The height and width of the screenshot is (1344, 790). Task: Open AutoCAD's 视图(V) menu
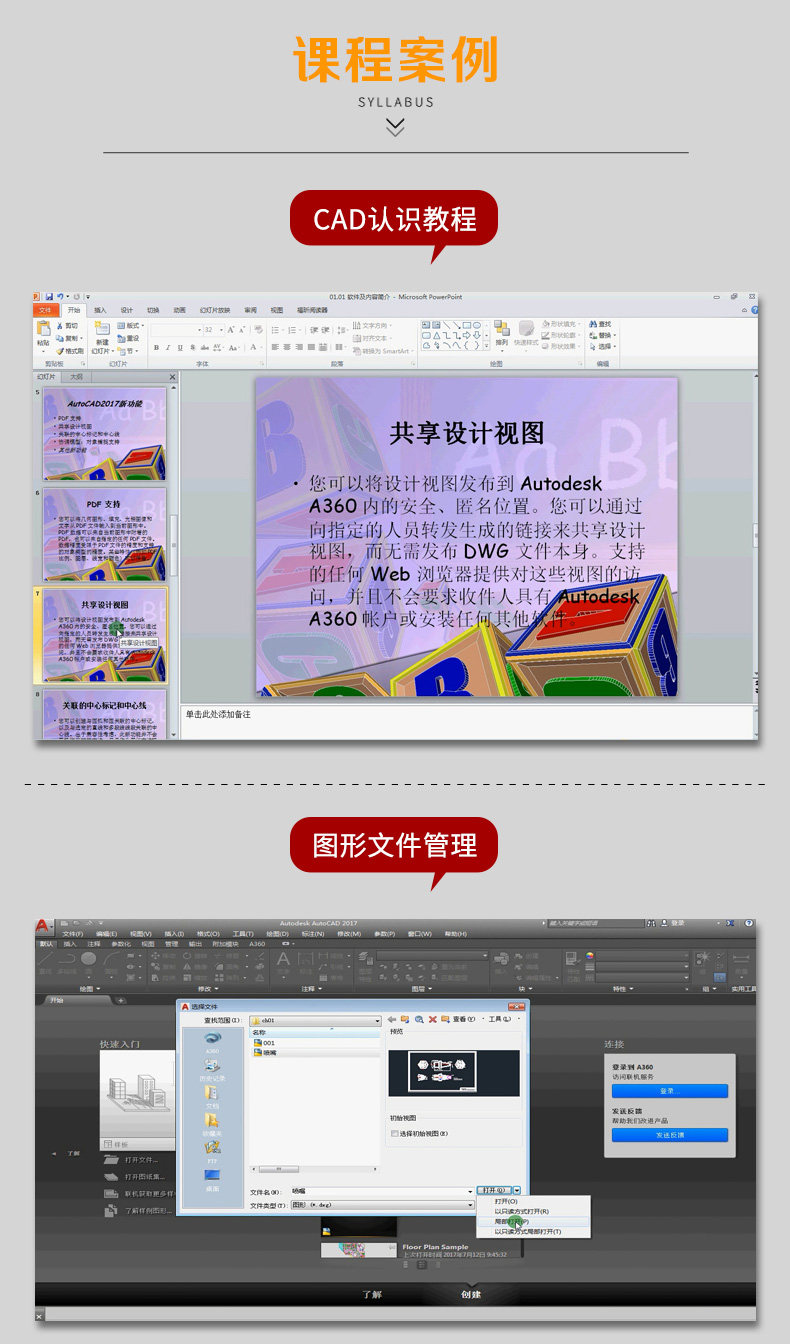click(x=142, y=934)
